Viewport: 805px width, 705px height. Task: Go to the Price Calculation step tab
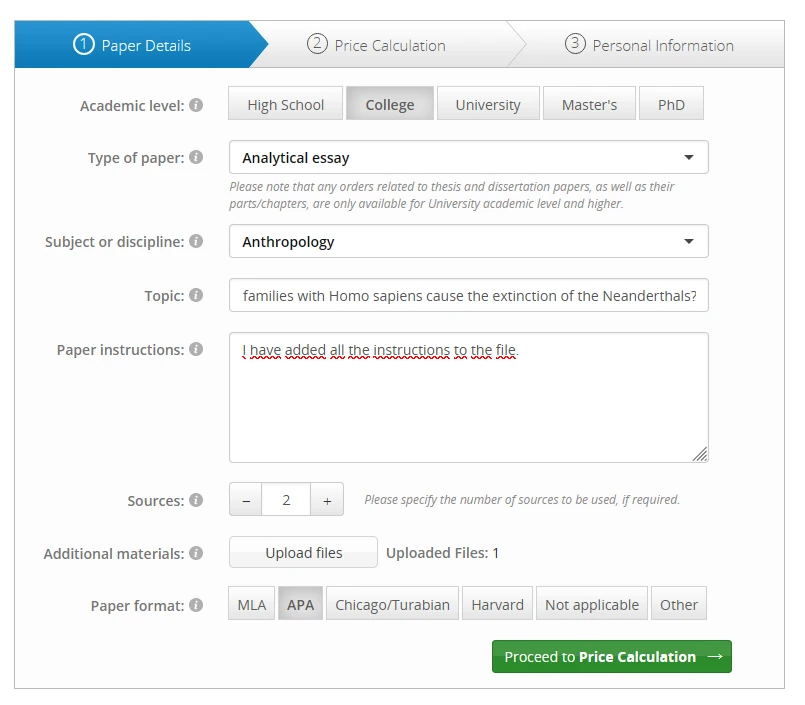click(390, 45)
